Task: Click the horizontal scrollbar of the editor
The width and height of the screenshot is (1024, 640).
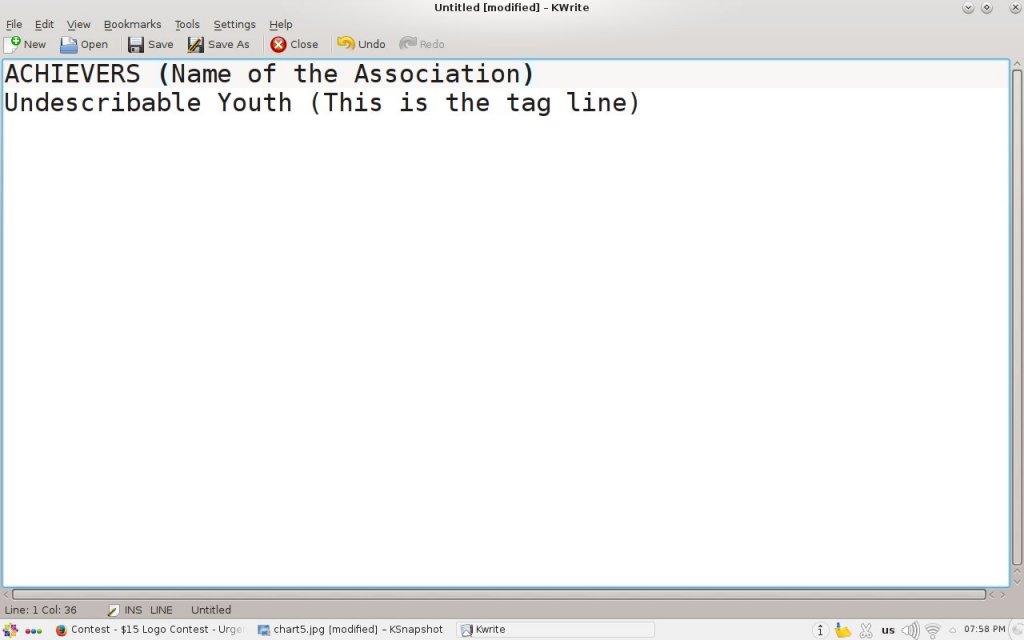Action: pyautogui.click(x=498, y=594)
